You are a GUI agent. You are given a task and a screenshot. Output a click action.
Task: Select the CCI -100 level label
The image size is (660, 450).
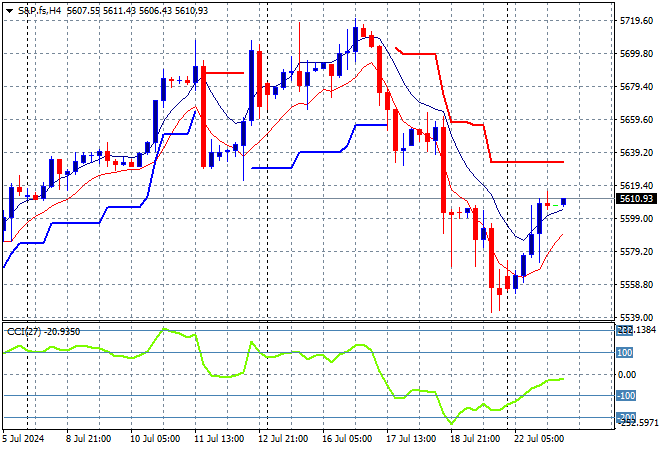626,396
